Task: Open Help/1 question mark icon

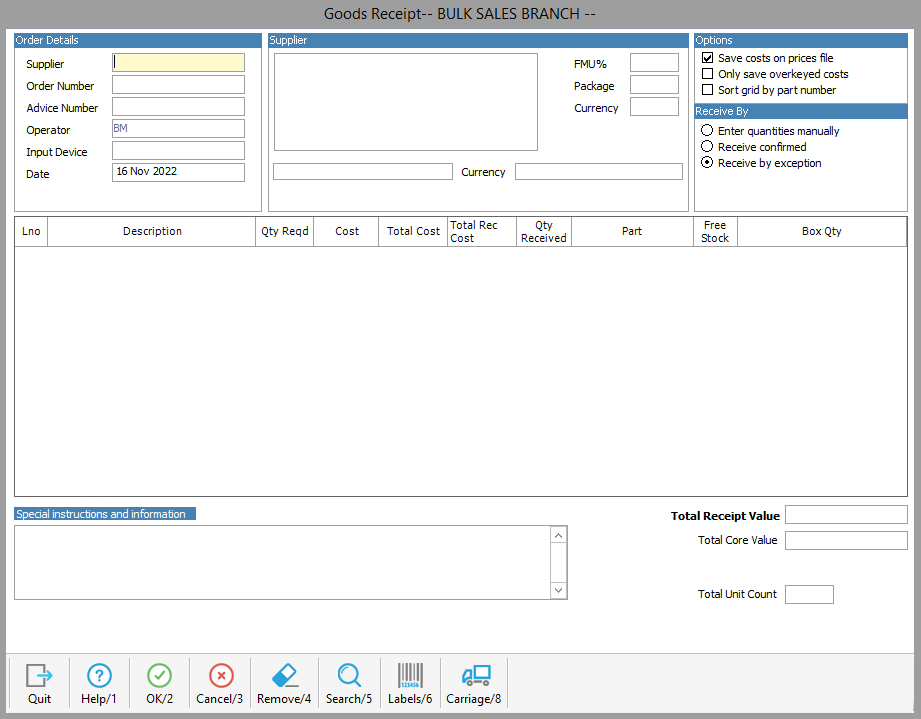Action: pyautogui.click(x=99, y=676)
